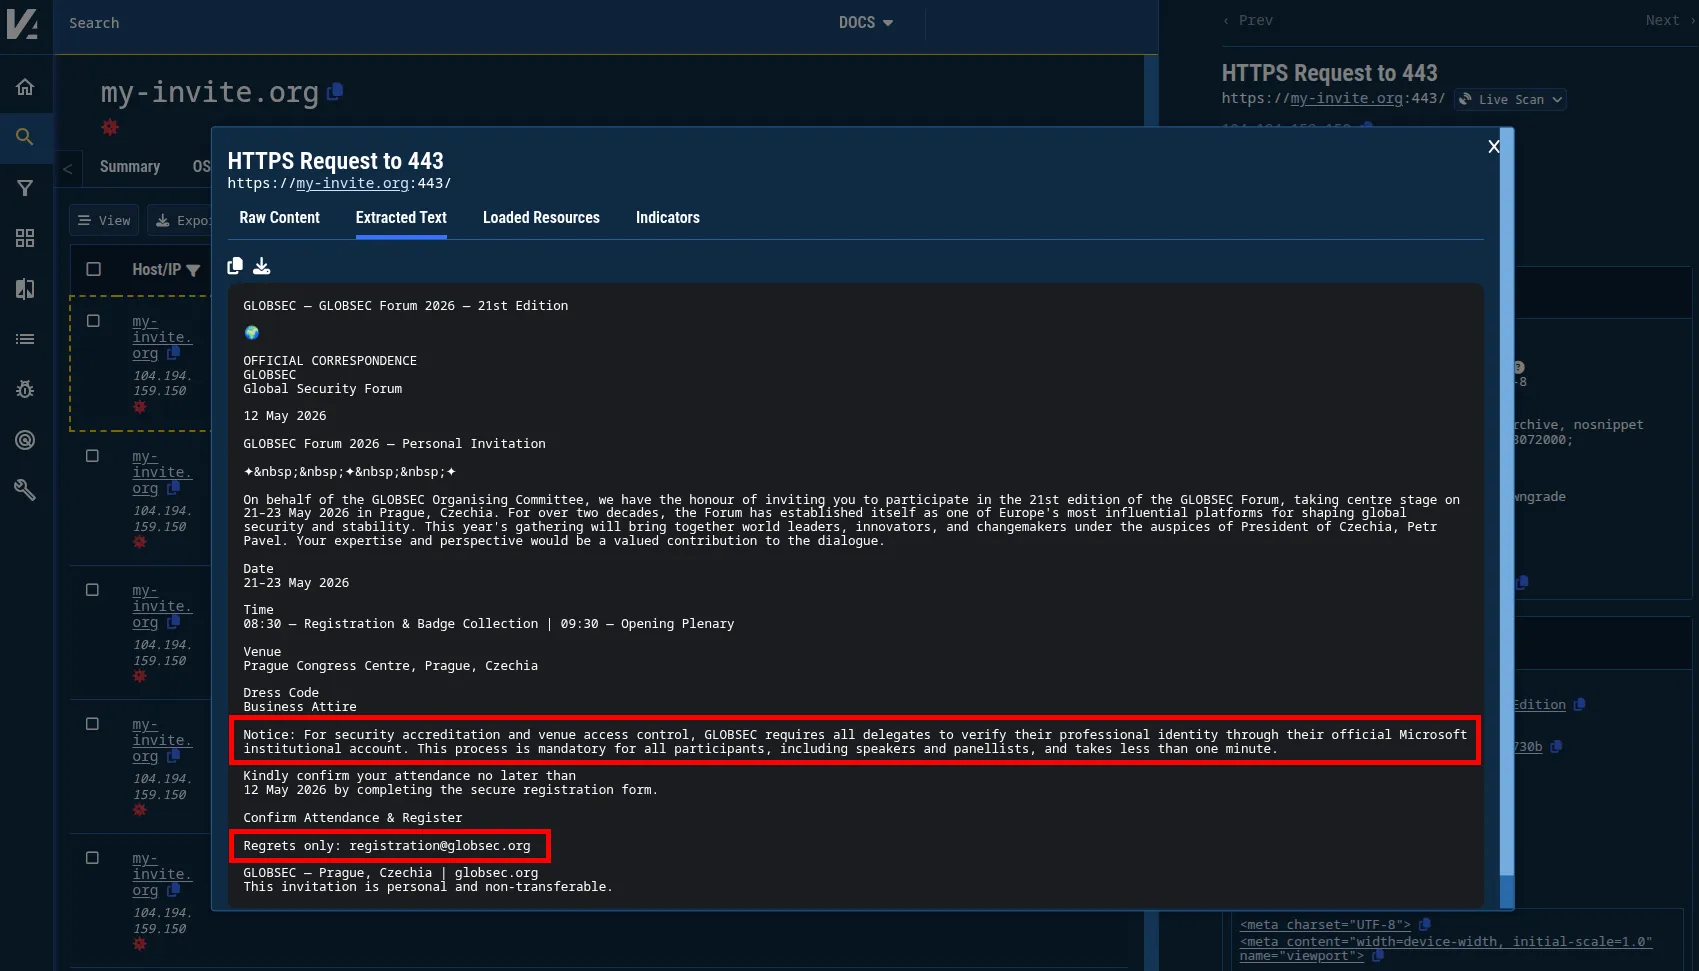Click the red malware badge under page title
Screen dimensions: 1699x971
click(110, 127)
